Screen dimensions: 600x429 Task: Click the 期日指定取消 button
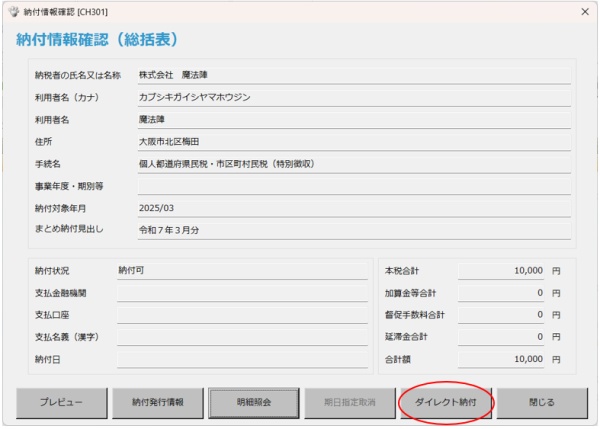(x=350, y=402)
